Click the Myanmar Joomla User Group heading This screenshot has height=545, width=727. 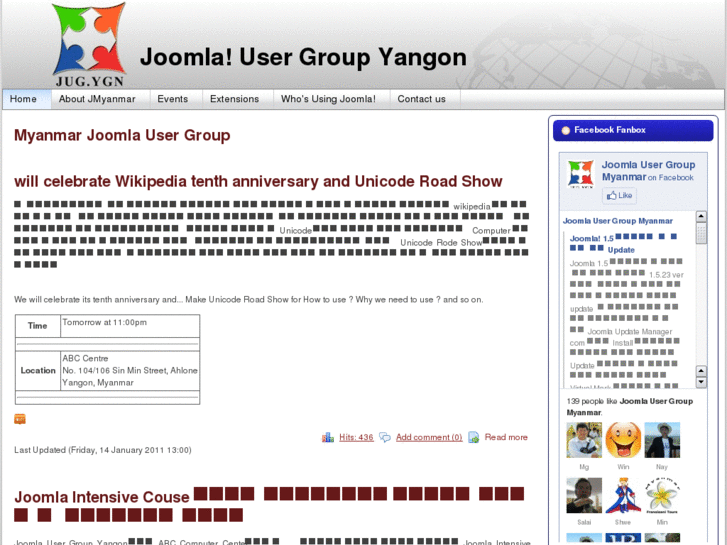click(x=122, y=135)
